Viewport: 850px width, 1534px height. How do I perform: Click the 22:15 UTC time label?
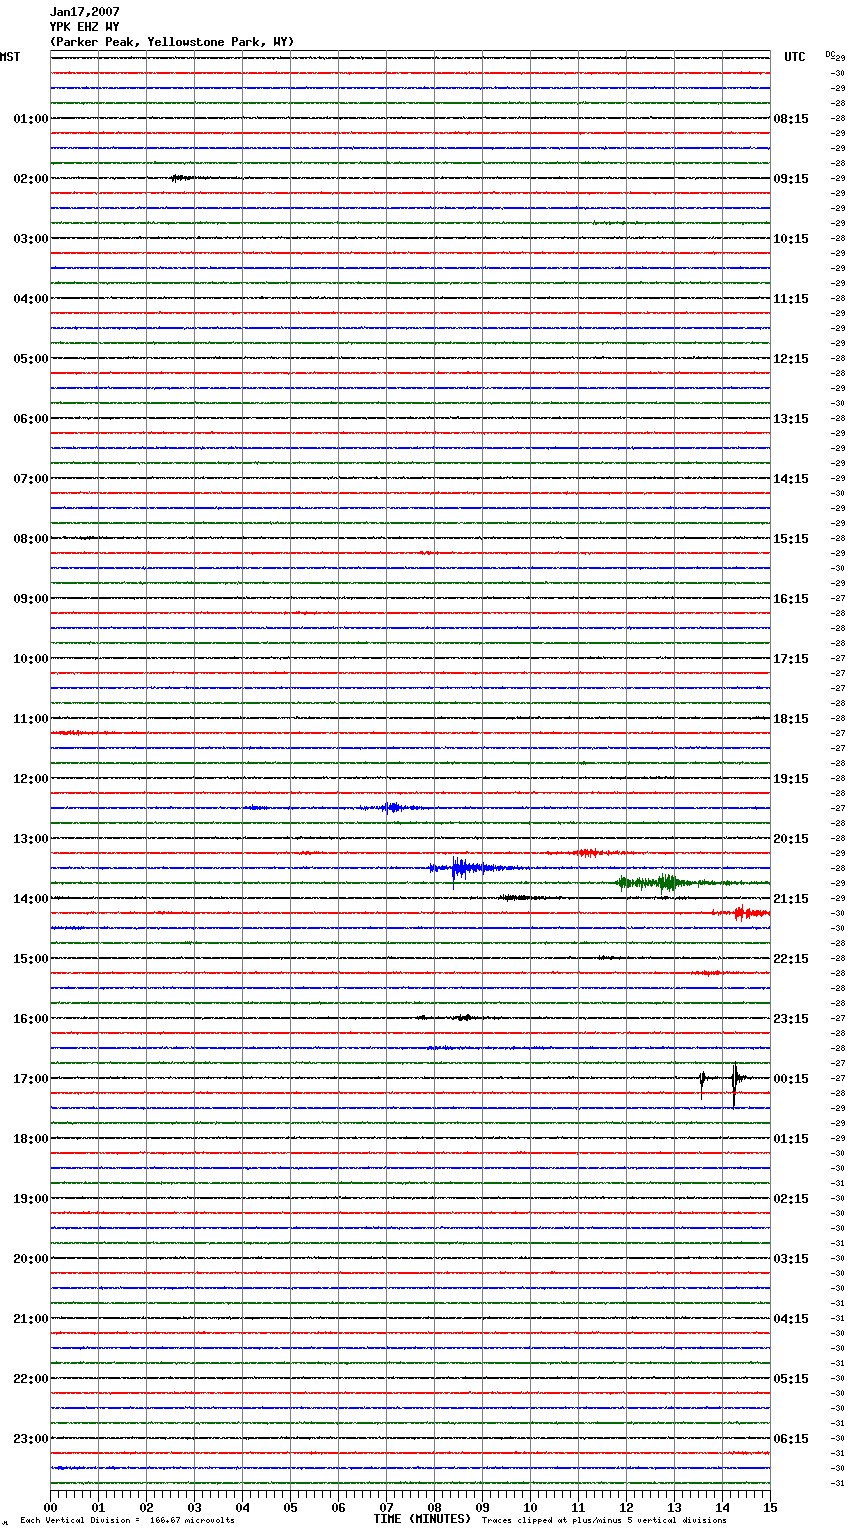click(791, 959)
